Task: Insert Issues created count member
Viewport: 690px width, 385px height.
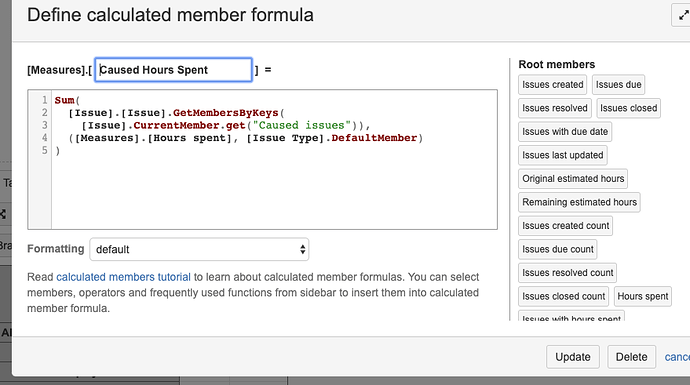Action: pyautogui.click(x=565, y=226)
